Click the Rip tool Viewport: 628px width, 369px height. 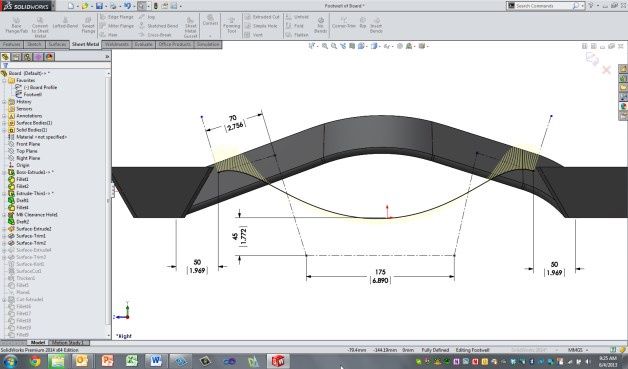click(x=362, y=23)
